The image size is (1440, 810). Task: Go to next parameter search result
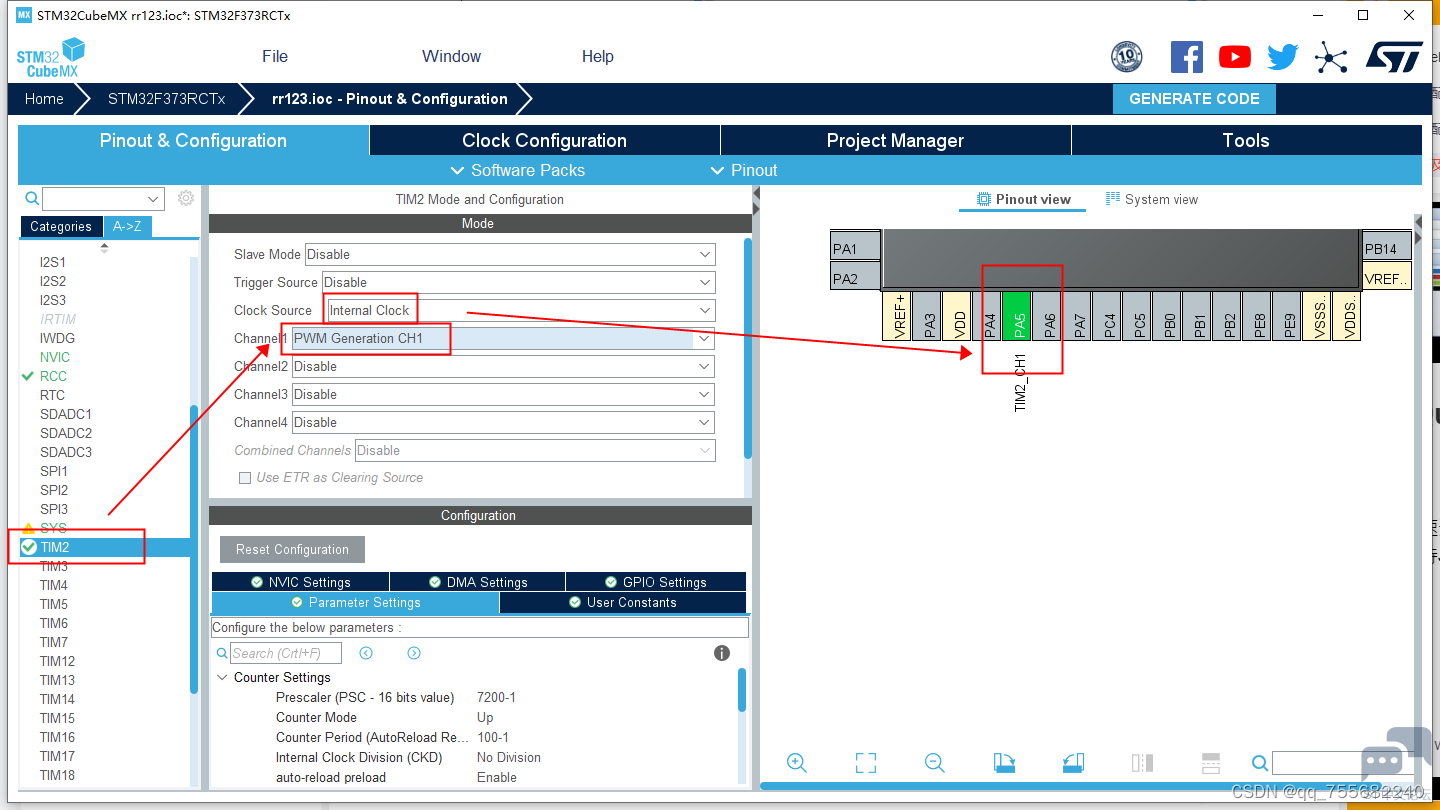414,653
